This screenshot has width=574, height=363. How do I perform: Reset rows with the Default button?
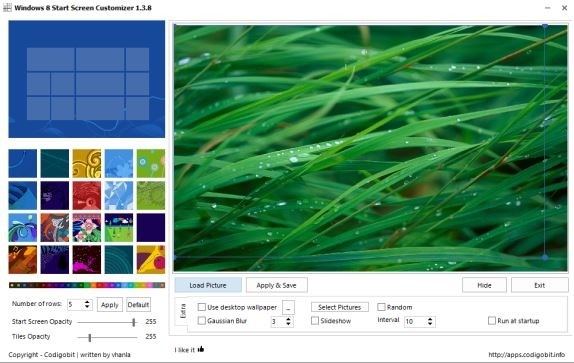(138, 304)
